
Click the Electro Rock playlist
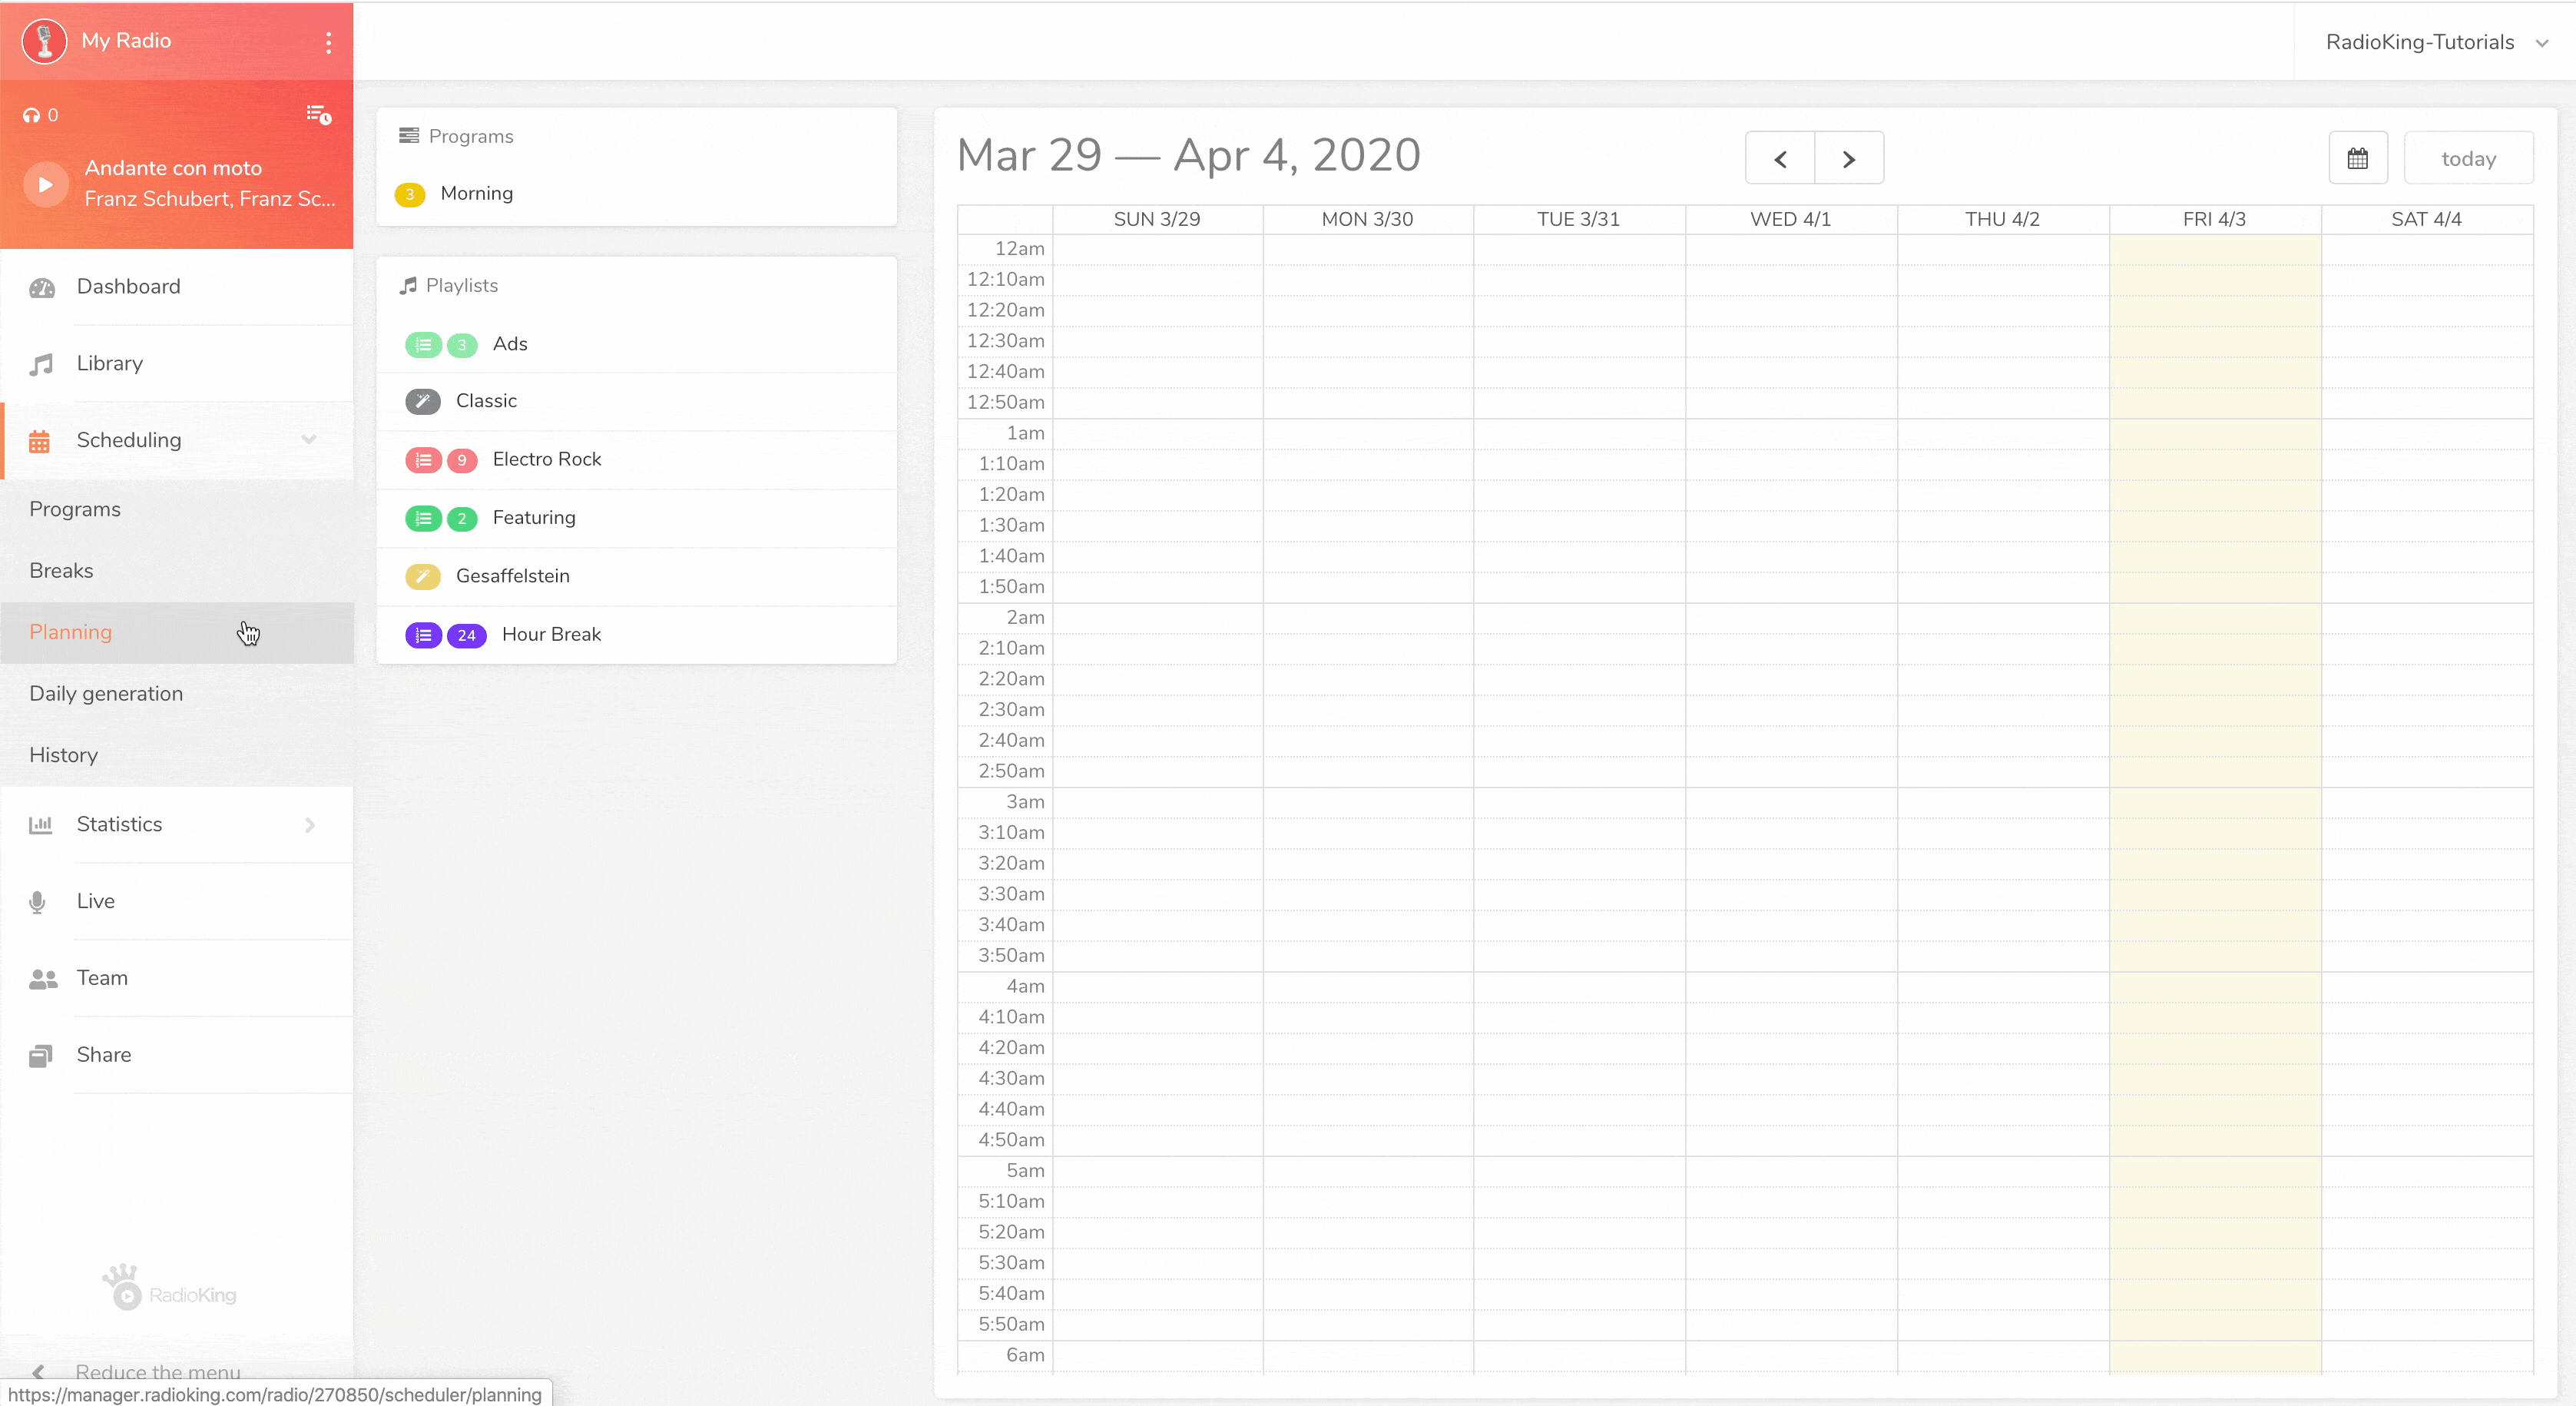click(546, 459)
